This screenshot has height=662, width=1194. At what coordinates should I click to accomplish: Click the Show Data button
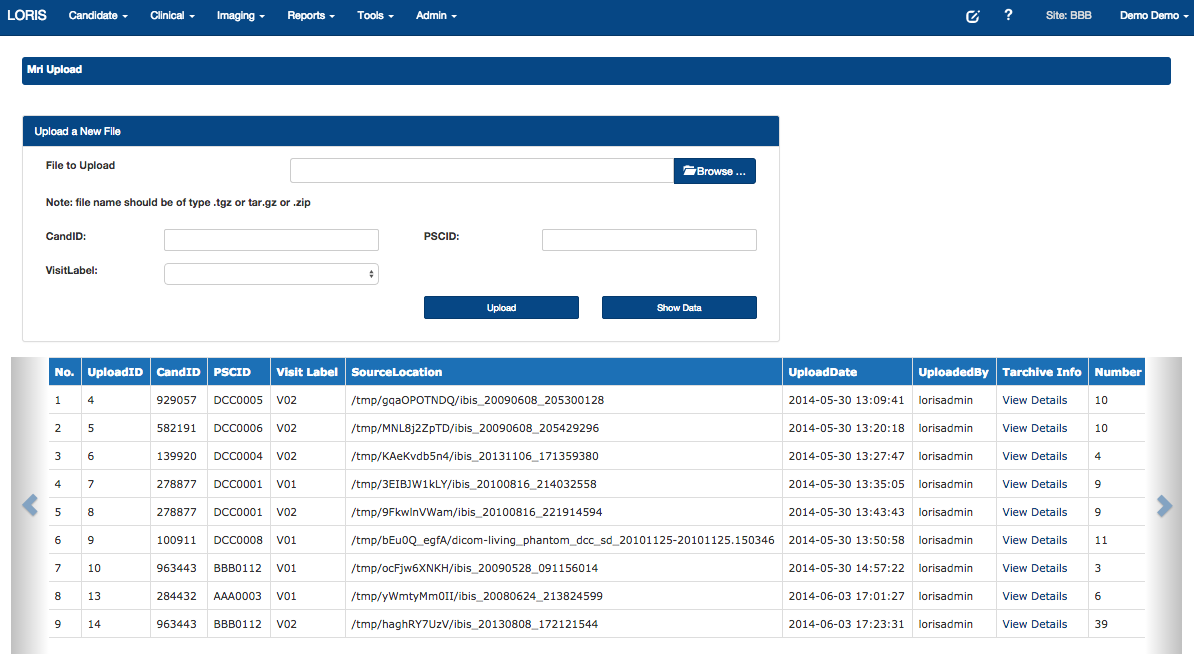tap(679, 308)
